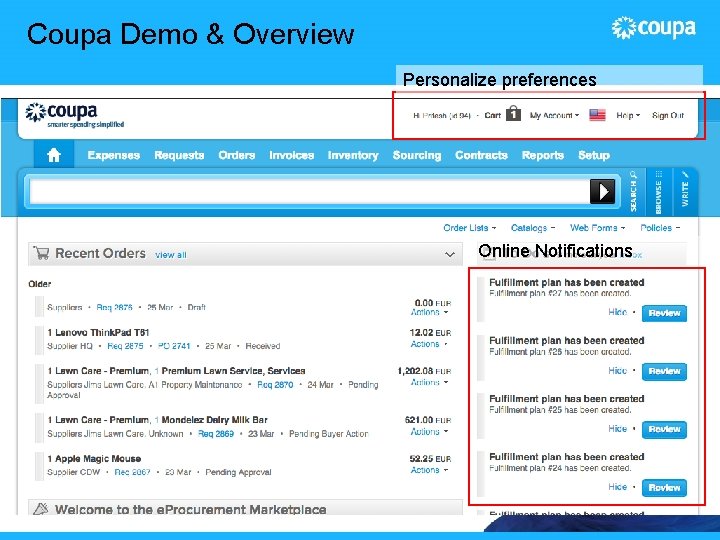Click view all recent orders link
Image resolution: width=720 pixels, height=540 pixels.
point(171,255)
